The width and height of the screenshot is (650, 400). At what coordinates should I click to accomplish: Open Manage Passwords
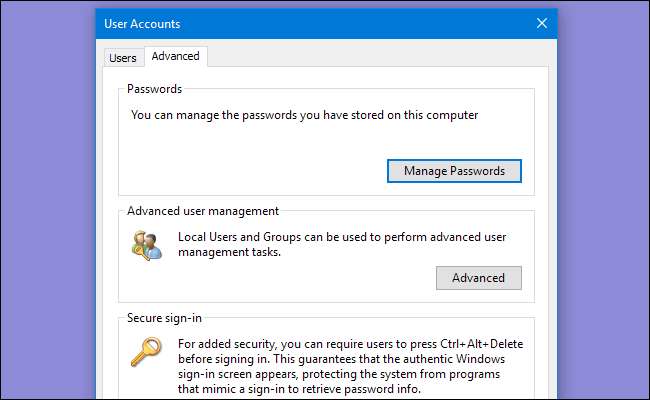tap(454, 171)
